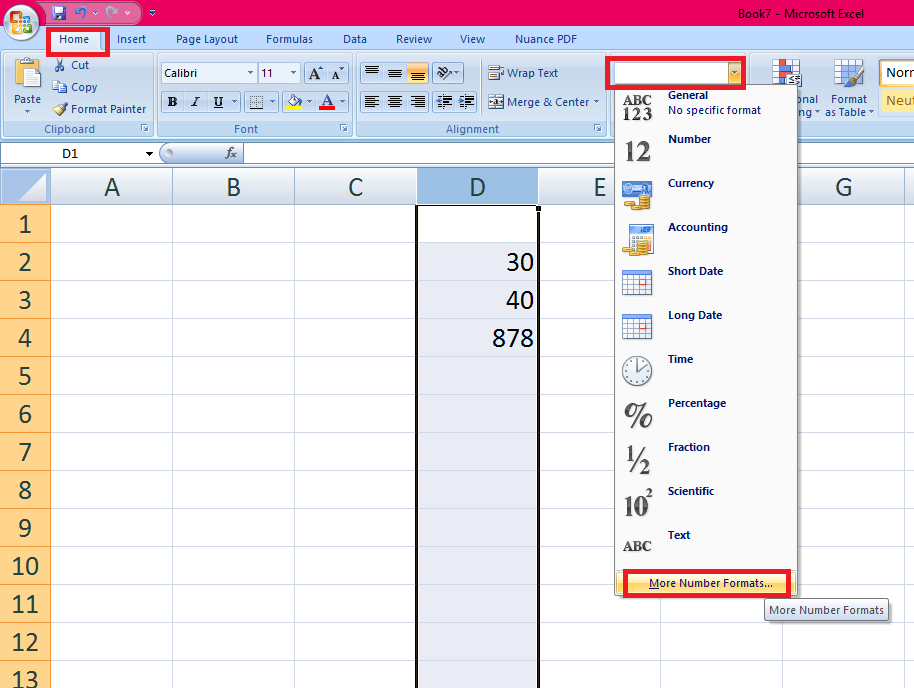This screenshot has width=914, height=688.
Task: Open the Number Format dropdown arrow
Action: pos(736,72)
